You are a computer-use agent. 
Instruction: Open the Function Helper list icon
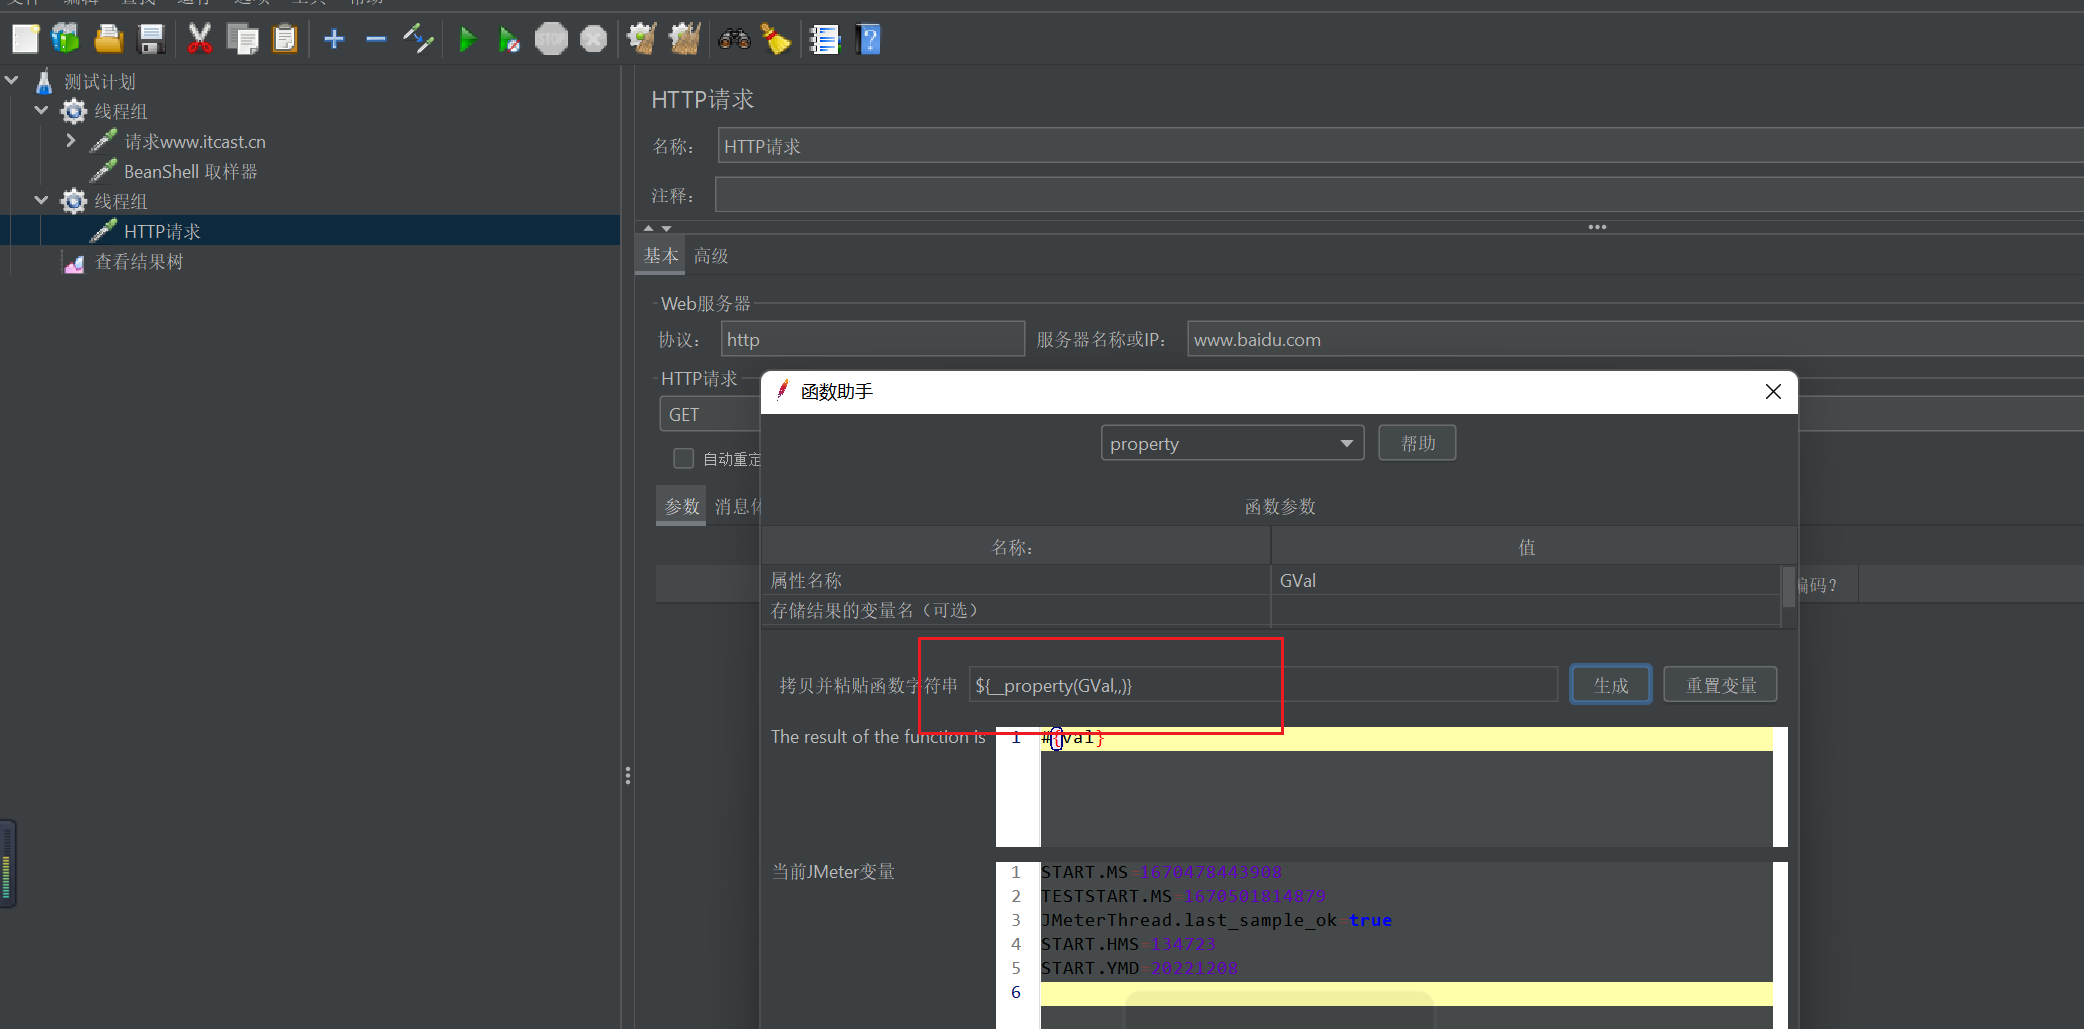pos(825,40)
